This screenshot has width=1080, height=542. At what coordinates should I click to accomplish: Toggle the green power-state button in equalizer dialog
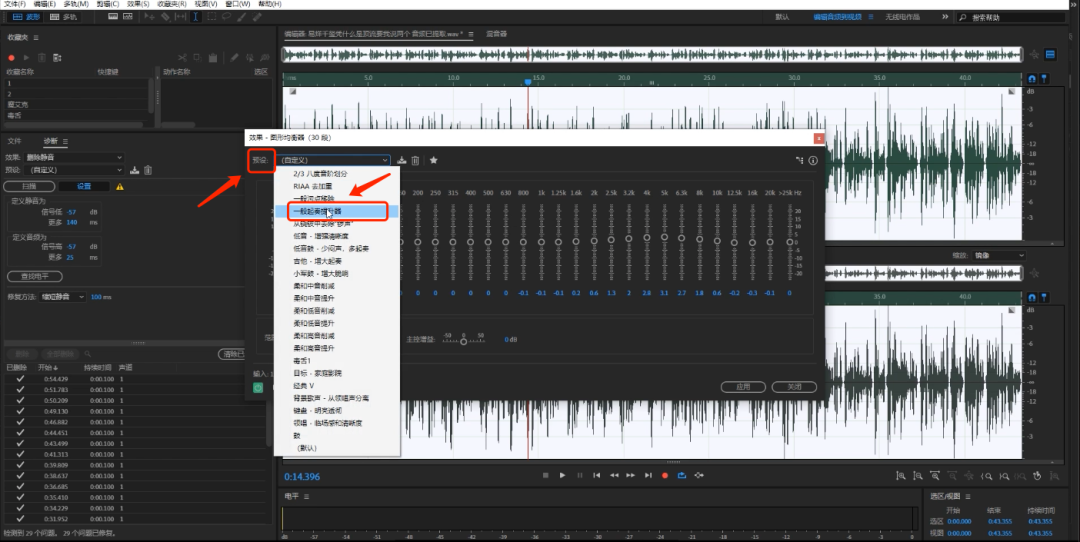(258, 388)
